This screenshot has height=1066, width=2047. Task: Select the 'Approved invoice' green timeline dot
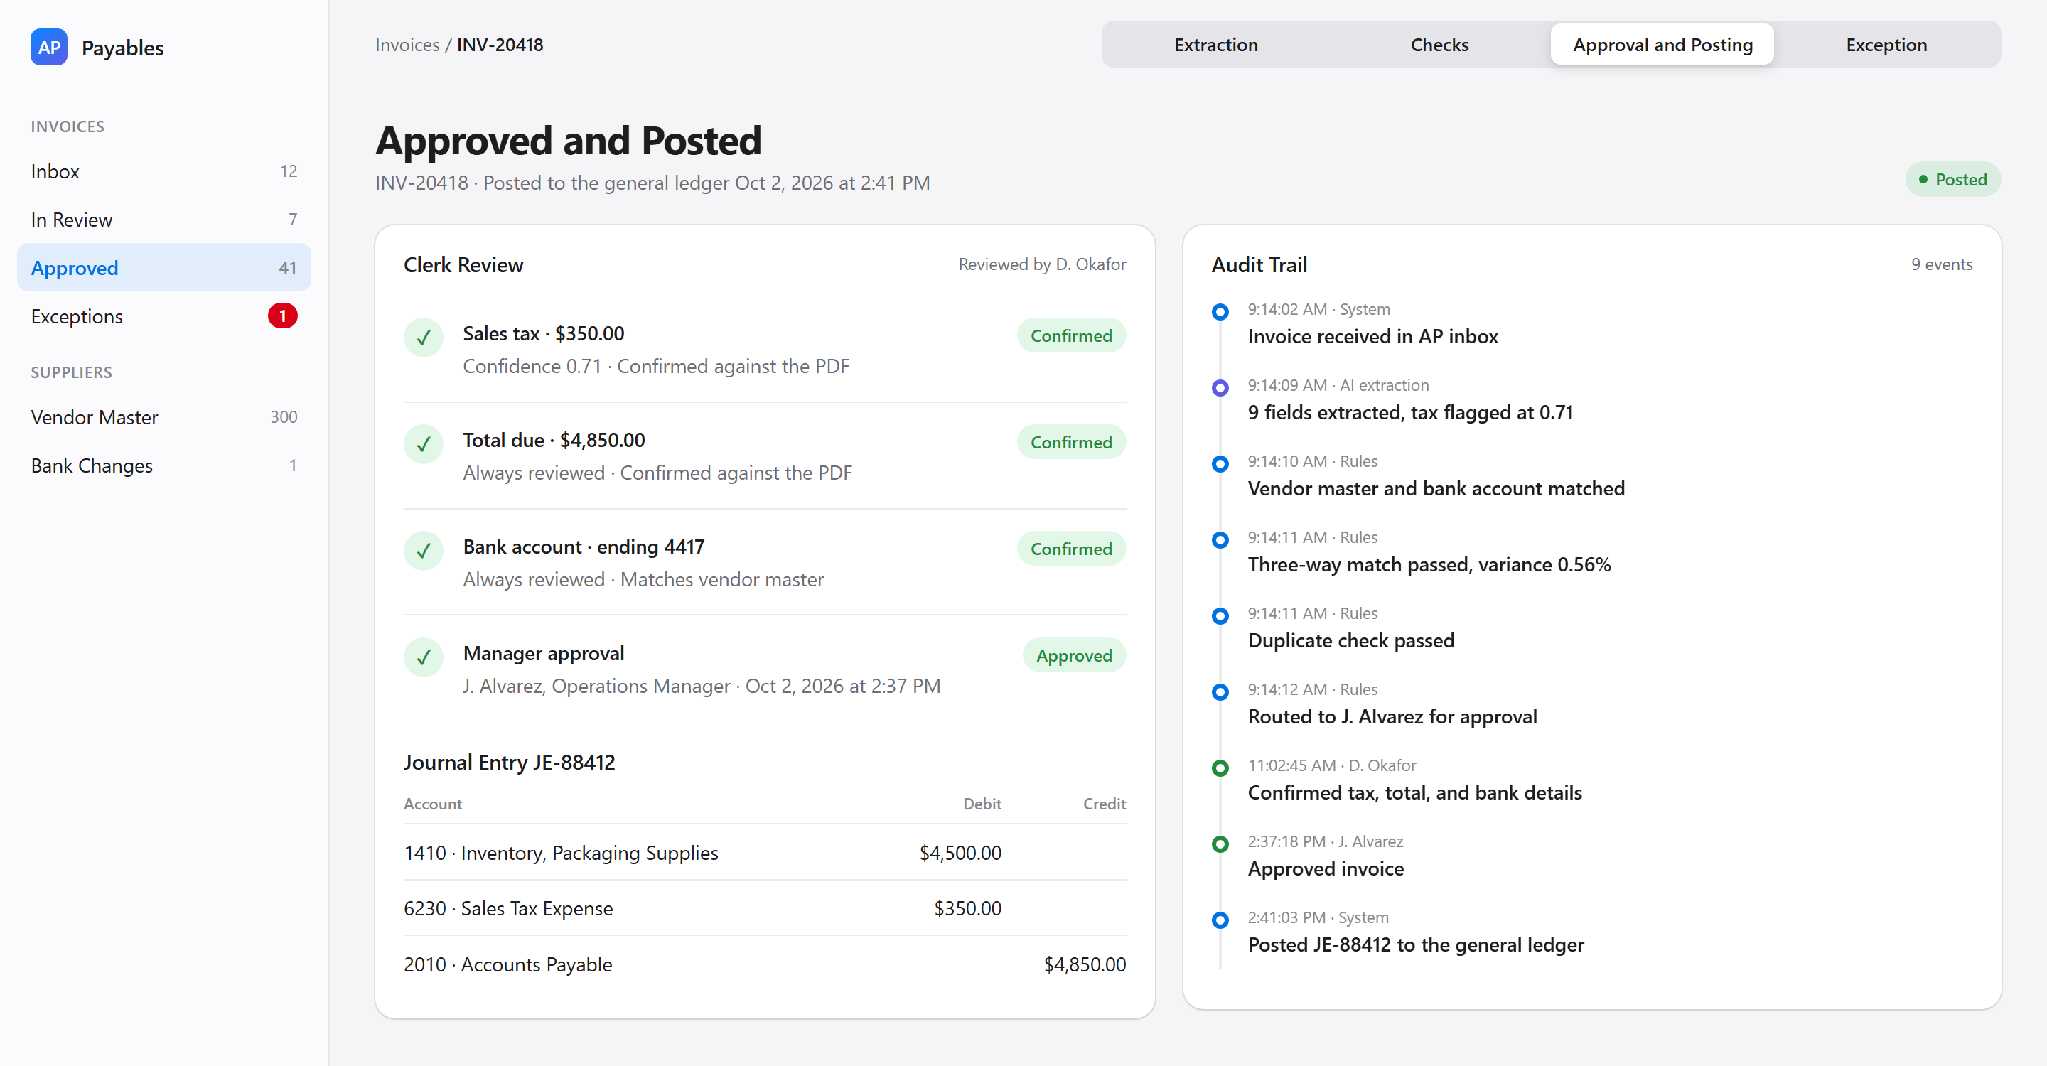(1220, 844)
